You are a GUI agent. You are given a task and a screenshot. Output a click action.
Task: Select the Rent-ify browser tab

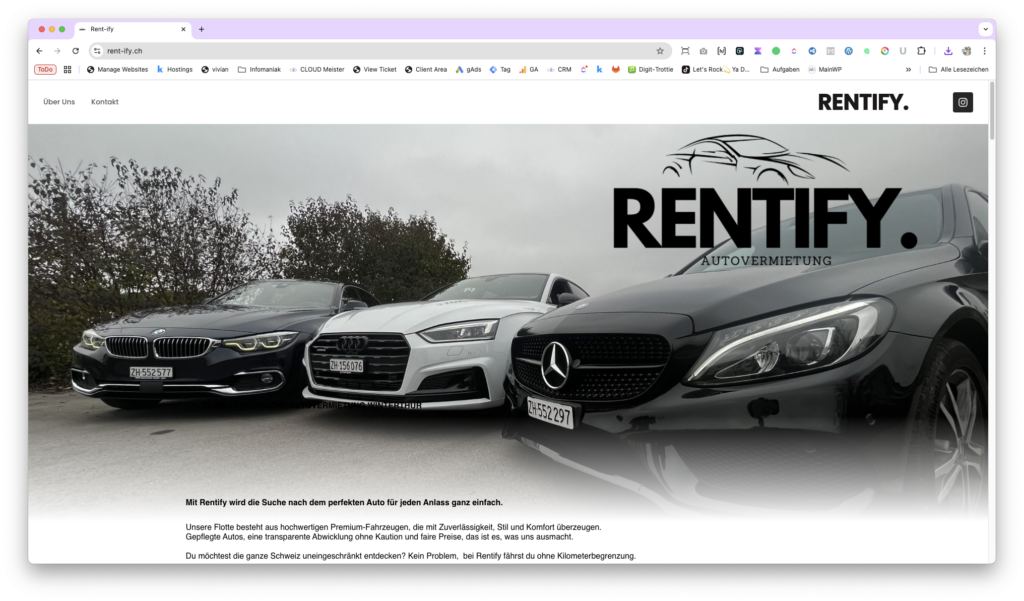tap(133, 29)
